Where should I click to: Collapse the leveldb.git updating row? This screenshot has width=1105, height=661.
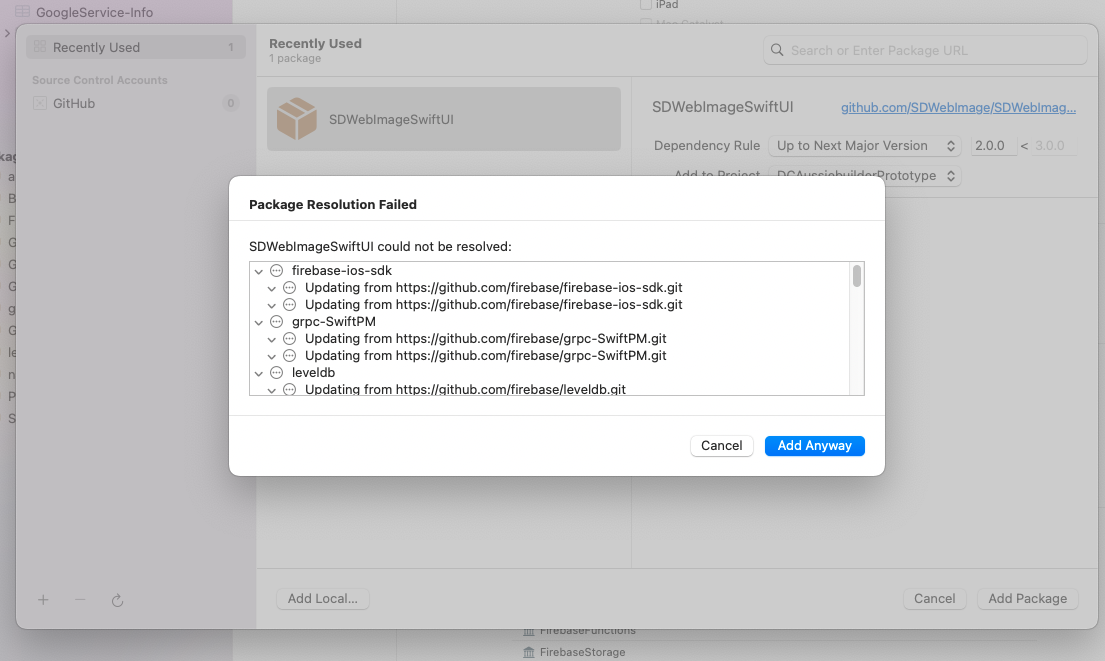(x=271, y=390)
